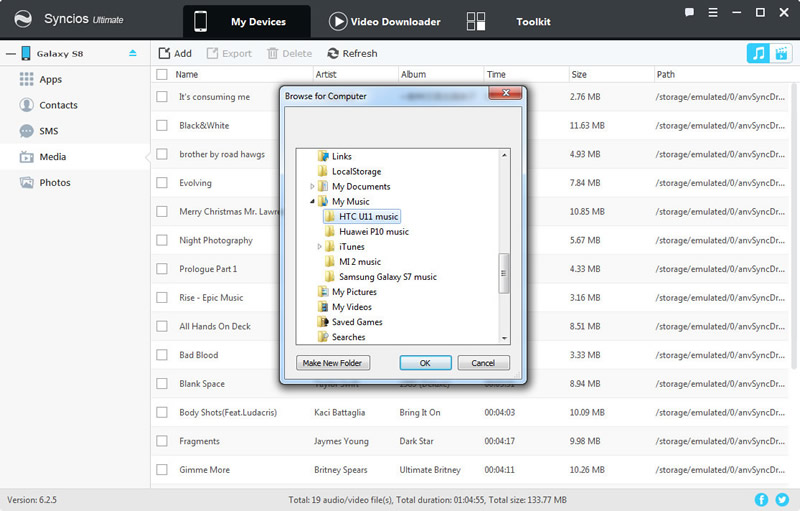800x511 pixels.
Task: Select the HTC U11 music folder
Action: [362, 217]
